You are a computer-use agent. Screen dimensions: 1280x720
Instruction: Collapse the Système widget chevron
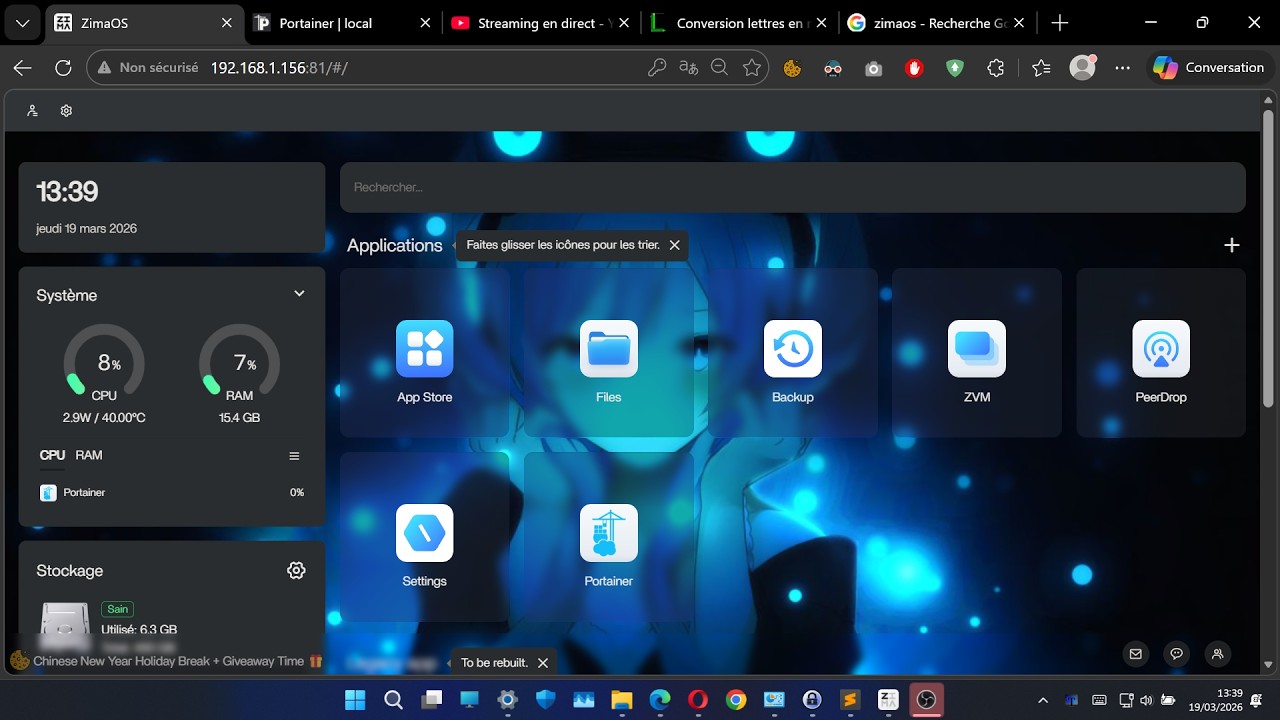[299, 293]
